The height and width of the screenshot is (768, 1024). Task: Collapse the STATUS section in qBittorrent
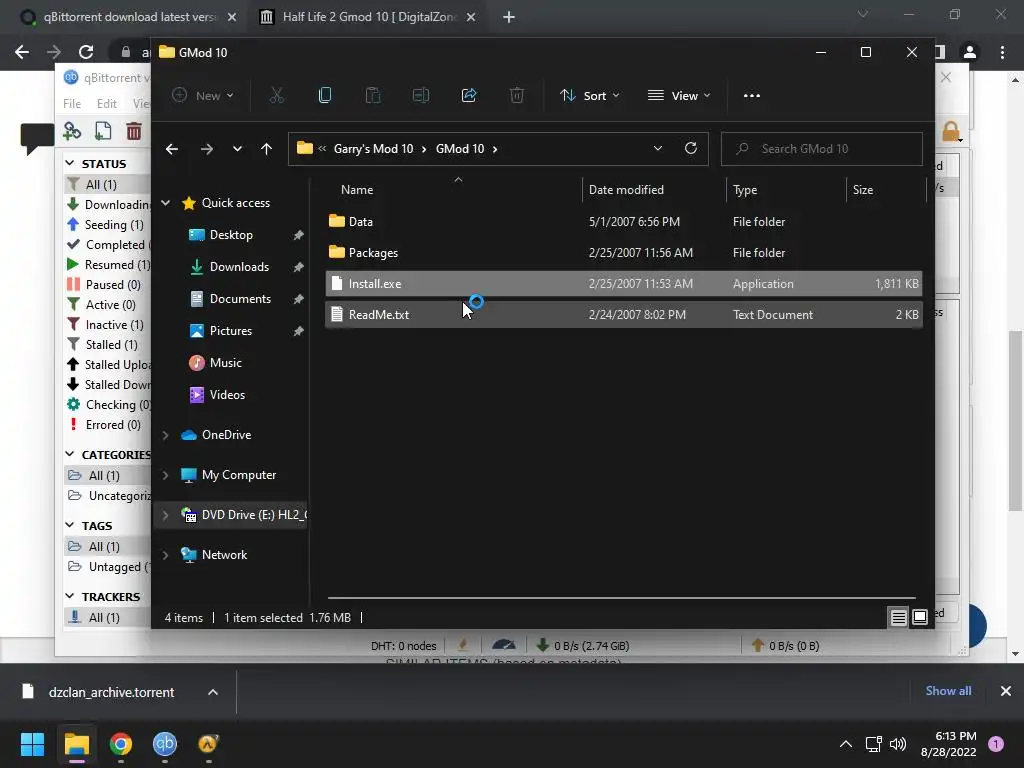(70, 163)
